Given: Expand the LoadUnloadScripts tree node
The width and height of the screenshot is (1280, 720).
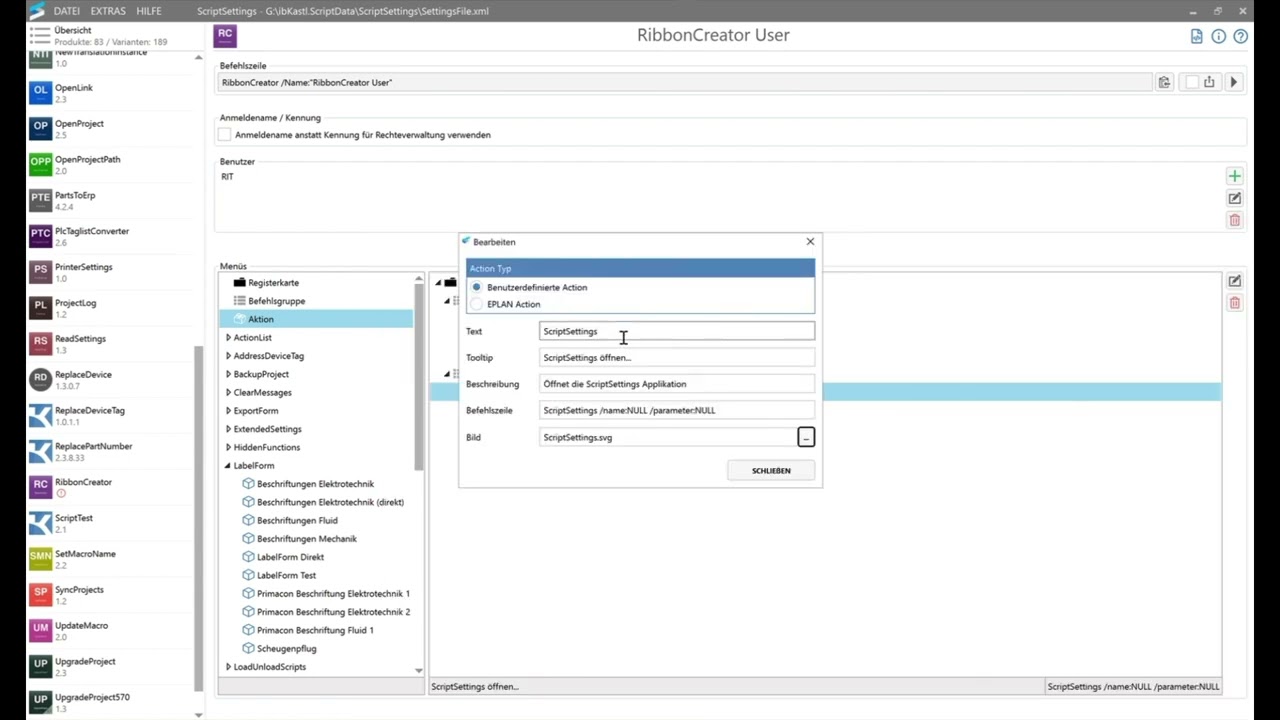Looking at the screenshot, I should pos(228,667).
